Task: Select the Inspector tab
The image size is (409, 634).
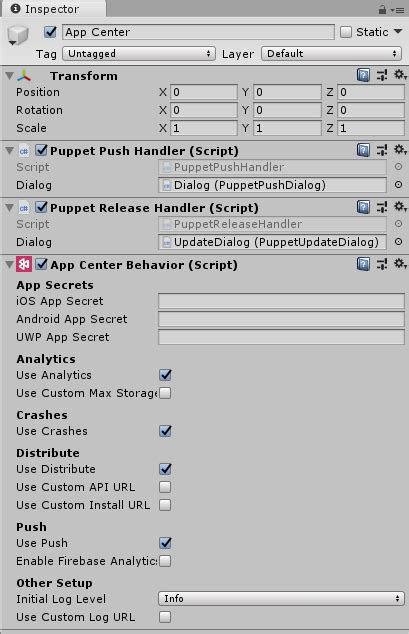Action: (45, 9)
